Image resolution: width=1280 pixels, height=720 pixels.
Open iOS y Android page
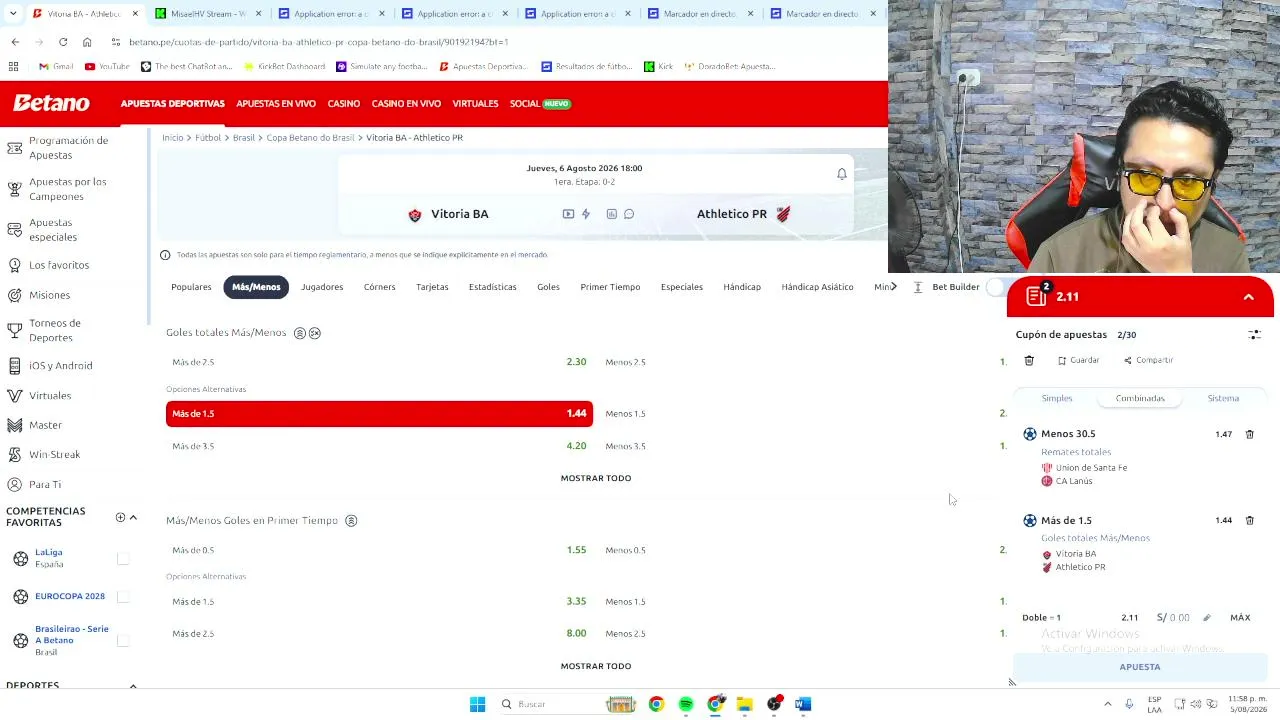point(60,365)
